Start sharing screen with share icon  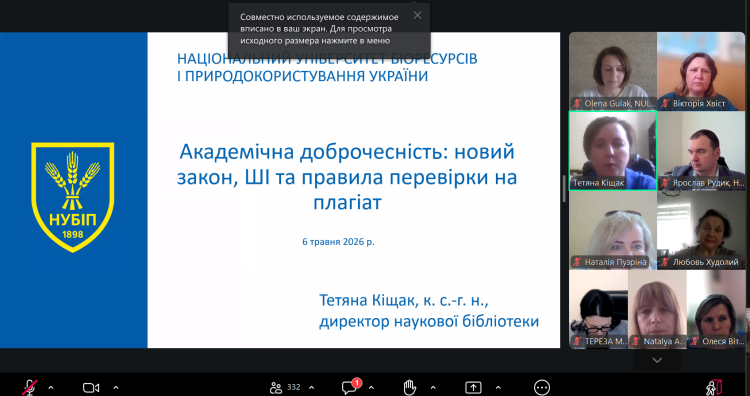click(473, 387)
